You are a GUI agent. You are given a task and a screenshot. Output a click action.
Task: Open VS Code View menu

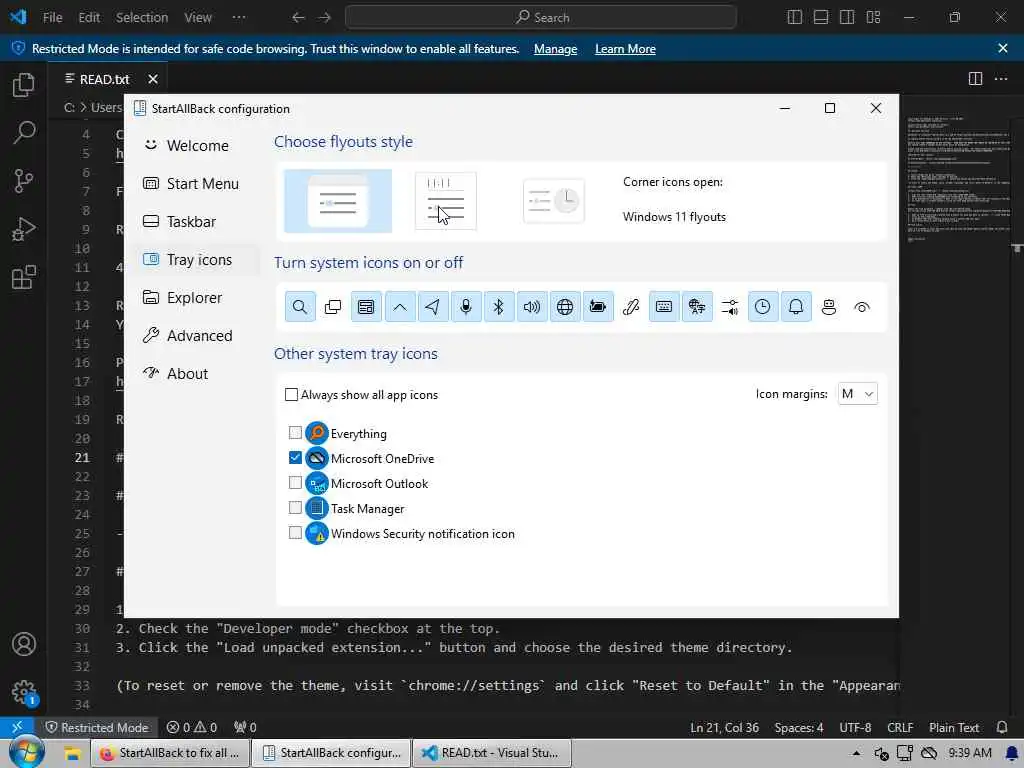198,18
